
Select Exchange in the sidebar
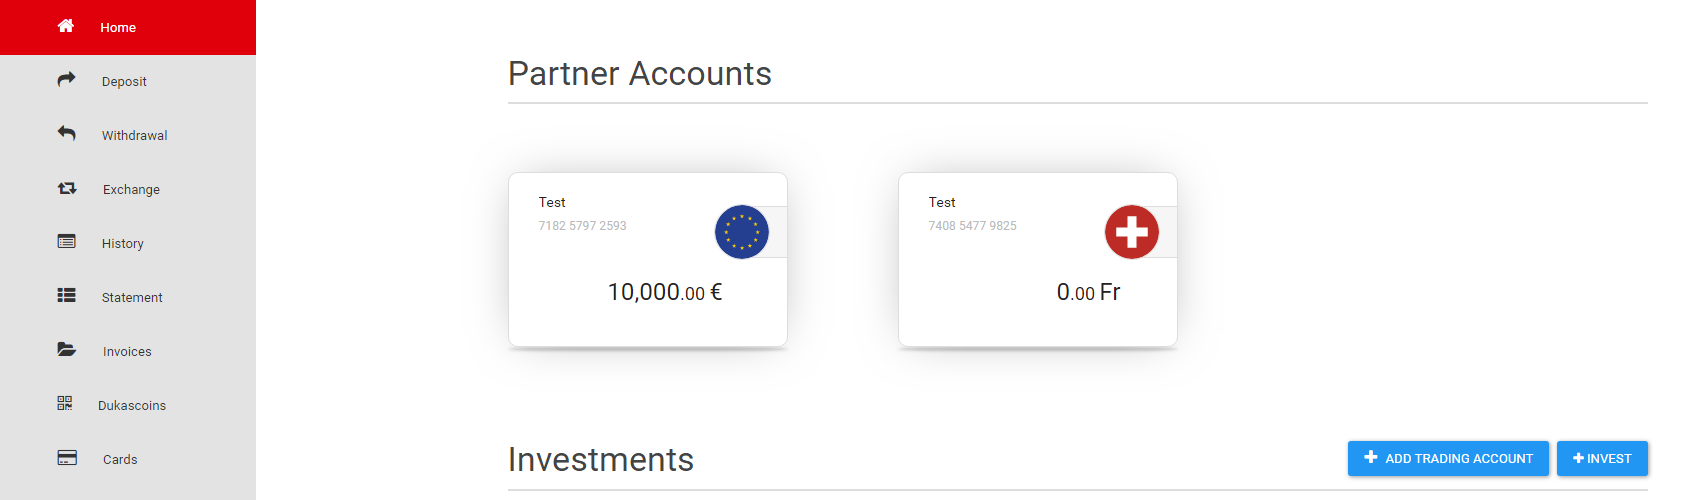(128, 189)
